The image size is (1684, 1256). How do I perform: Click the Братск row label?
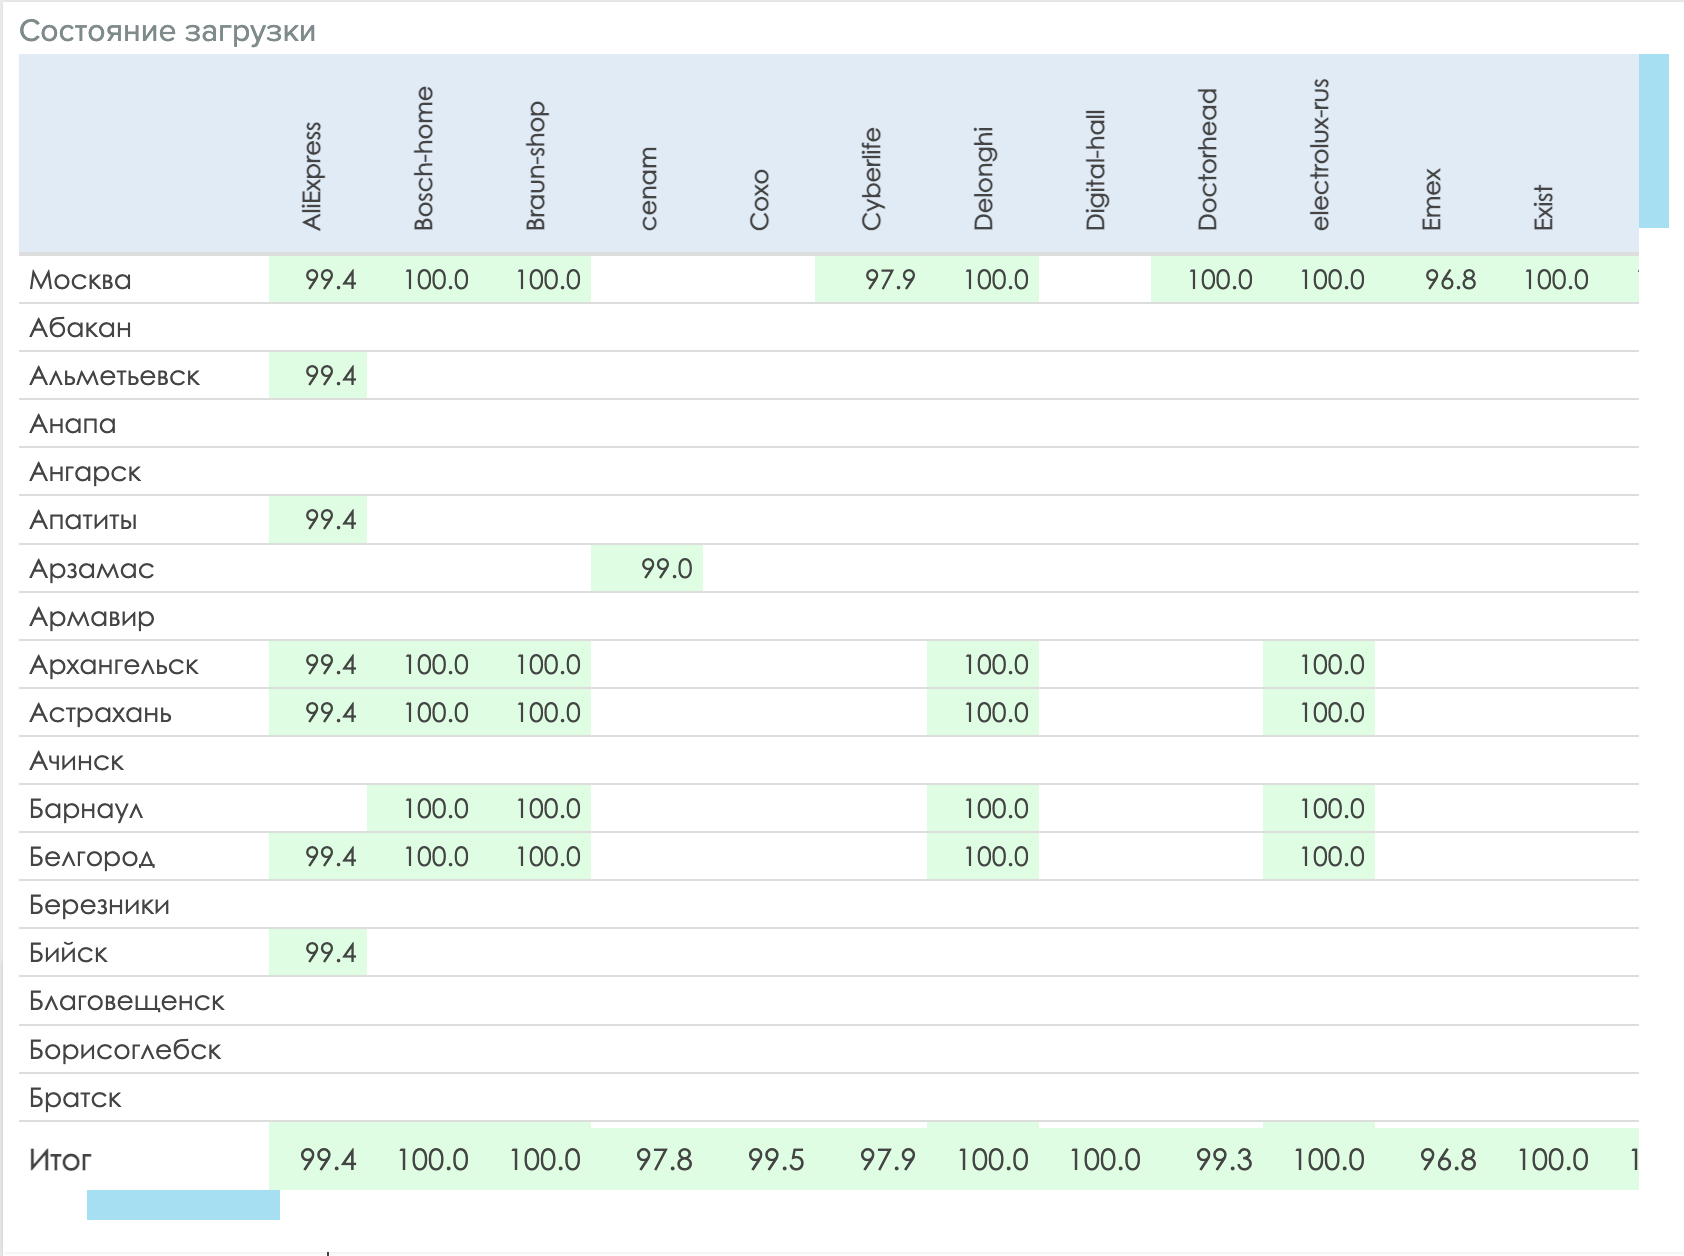point(75,1098)
